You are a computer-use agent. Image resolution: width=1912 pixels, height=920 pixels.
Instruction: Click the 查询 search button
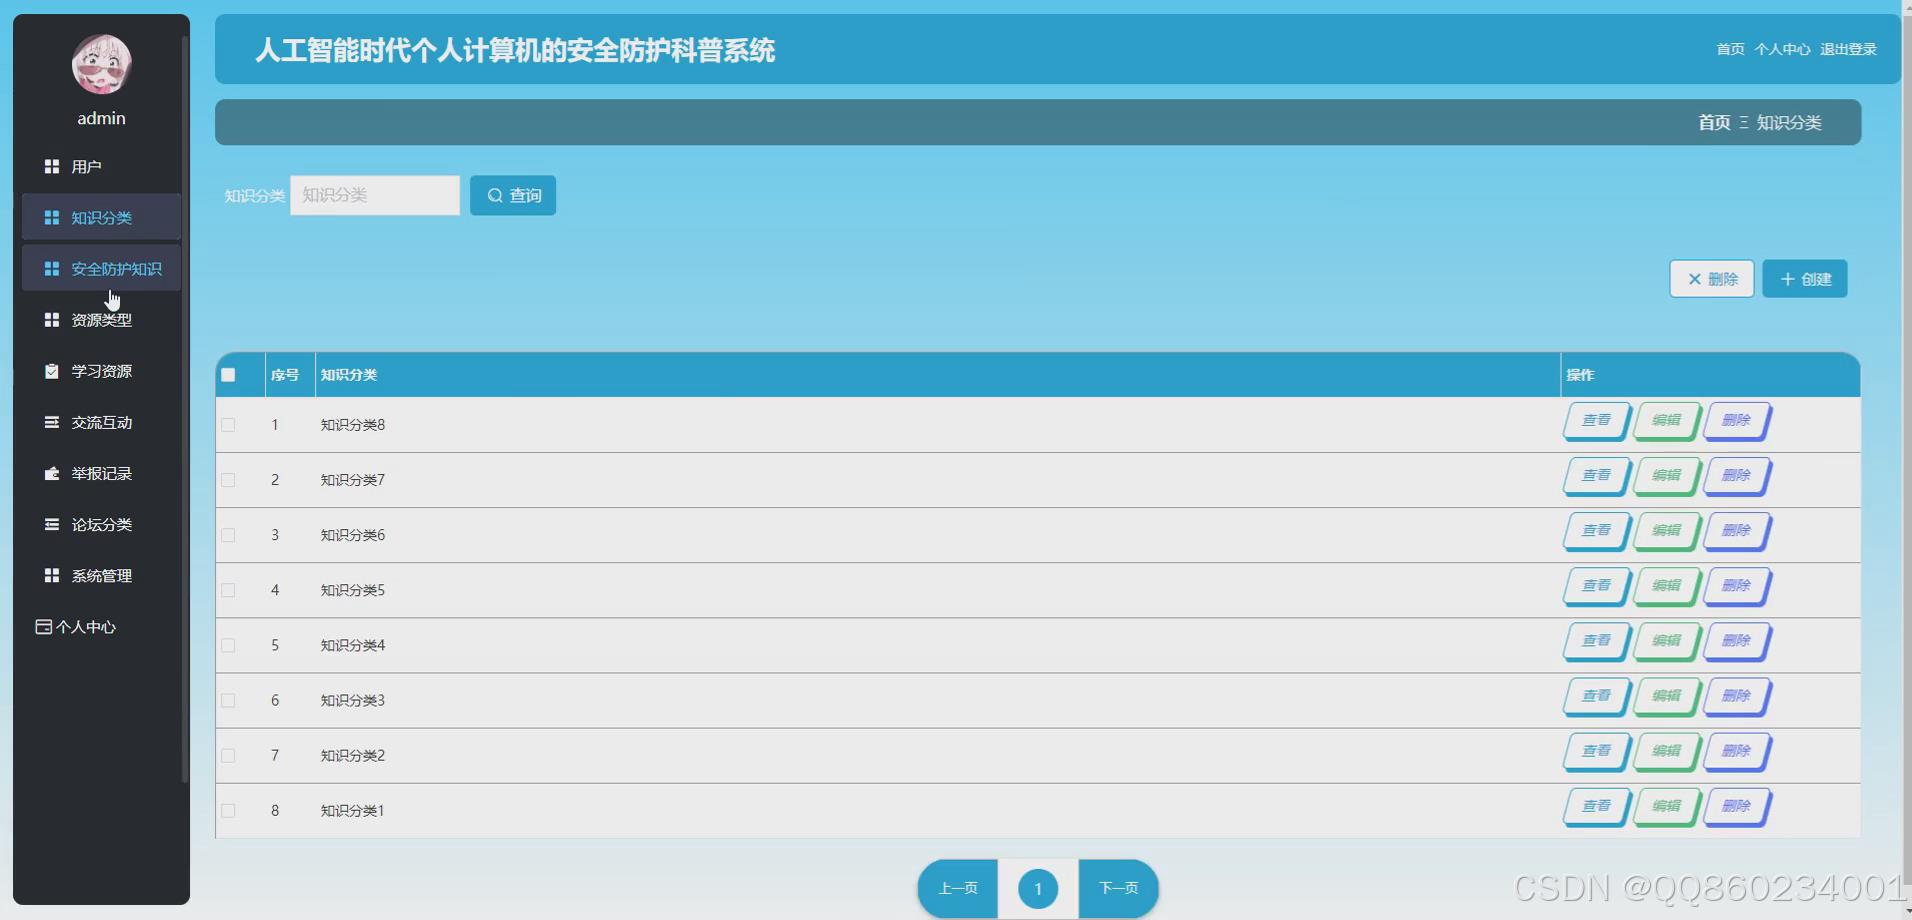pos(513,195)
